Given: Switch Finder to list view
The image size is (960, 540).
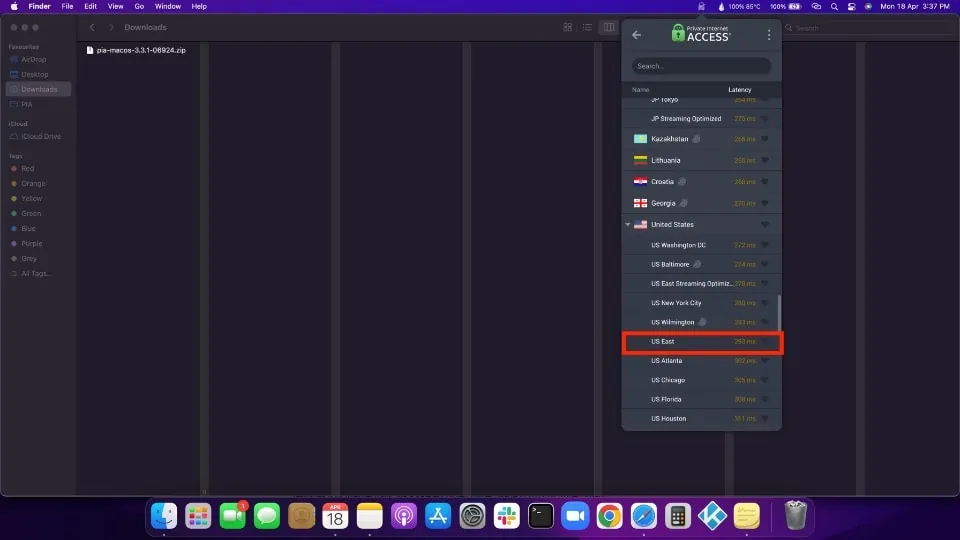Looking at the screenshot, I should [587, 27].
